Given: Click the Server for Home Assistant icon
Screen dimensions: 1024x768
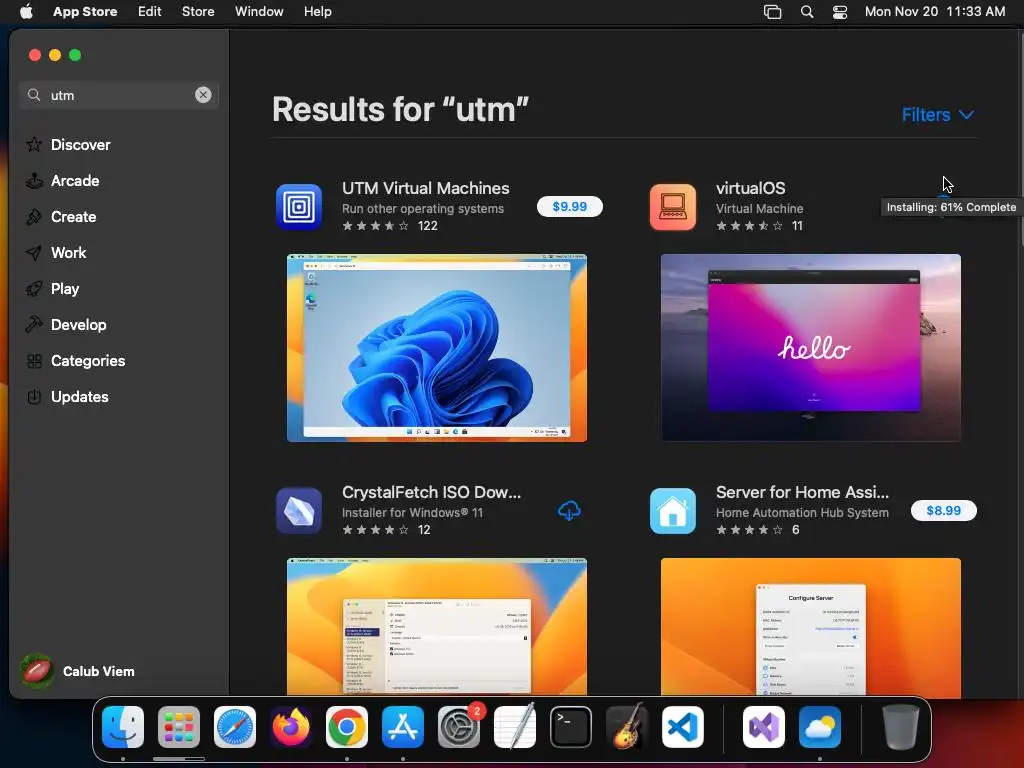Looking at the screenshot, I should [673, 511].
